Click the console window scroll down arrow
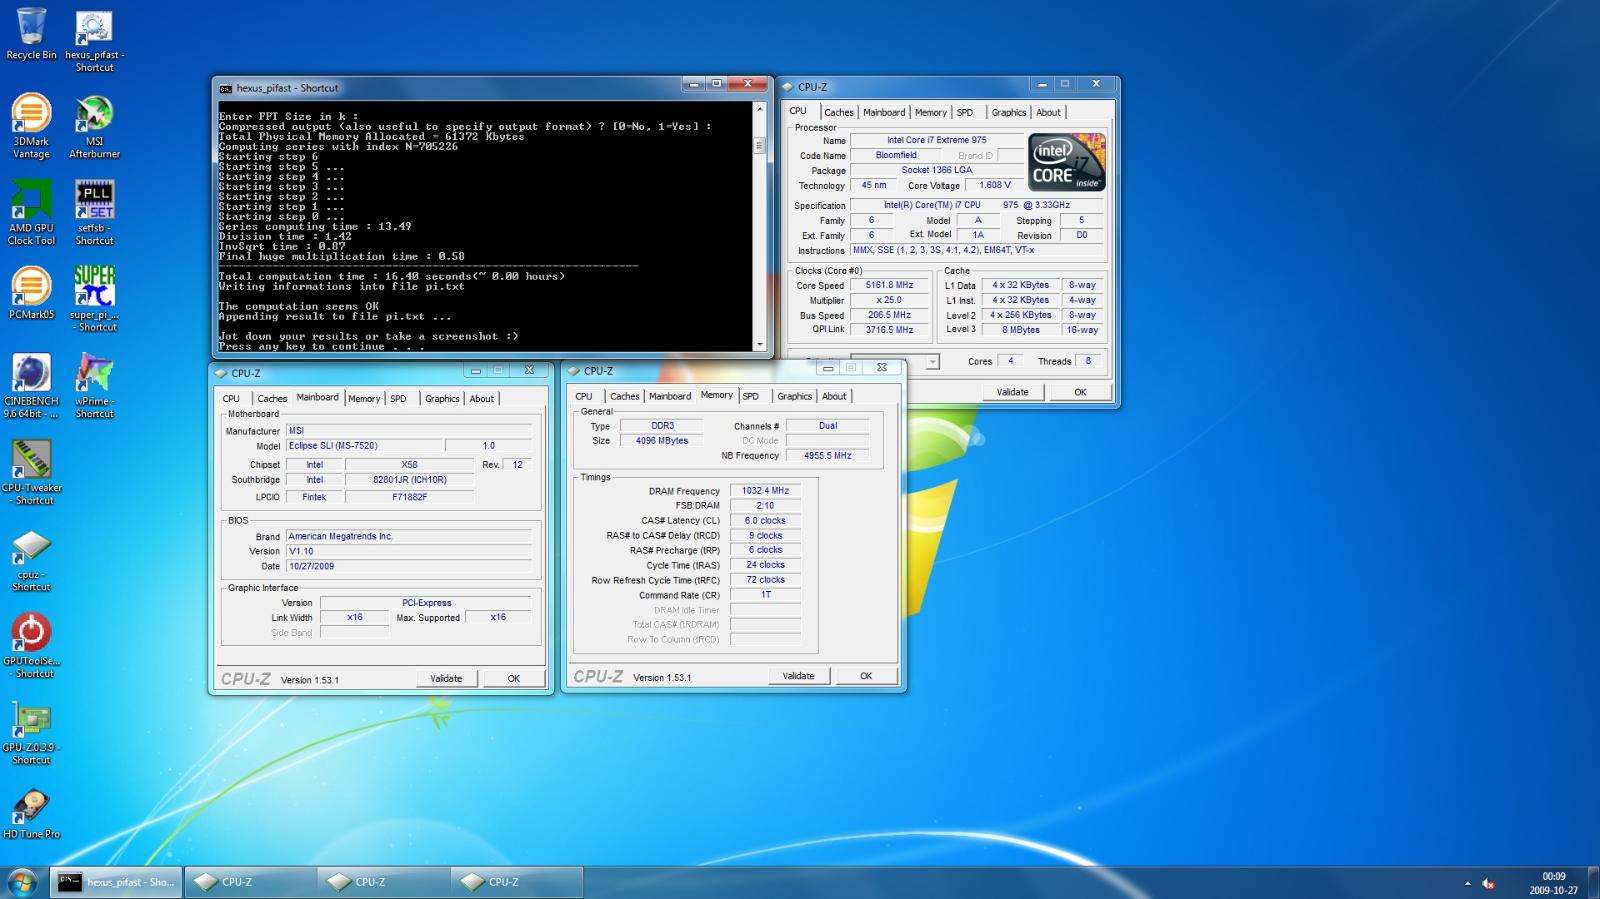 point(760,344)
